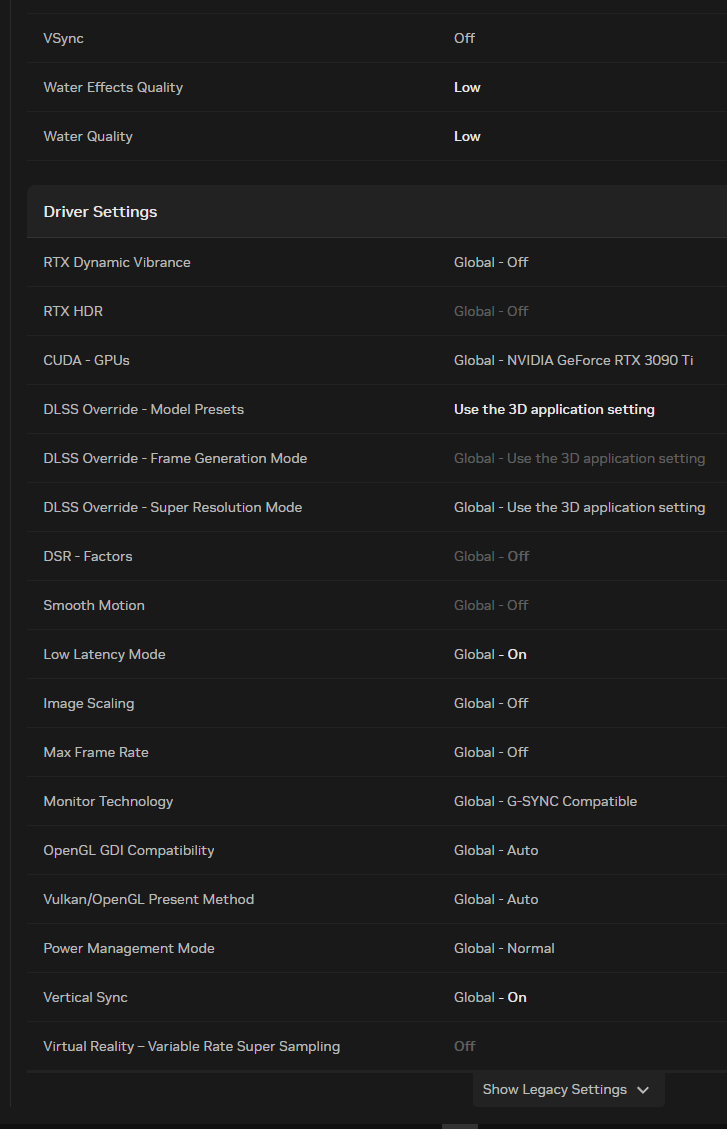Toggle RTX Dynamic Vibrance Global Off
The height and width of the screenshot is (1129, 727).
491,262
